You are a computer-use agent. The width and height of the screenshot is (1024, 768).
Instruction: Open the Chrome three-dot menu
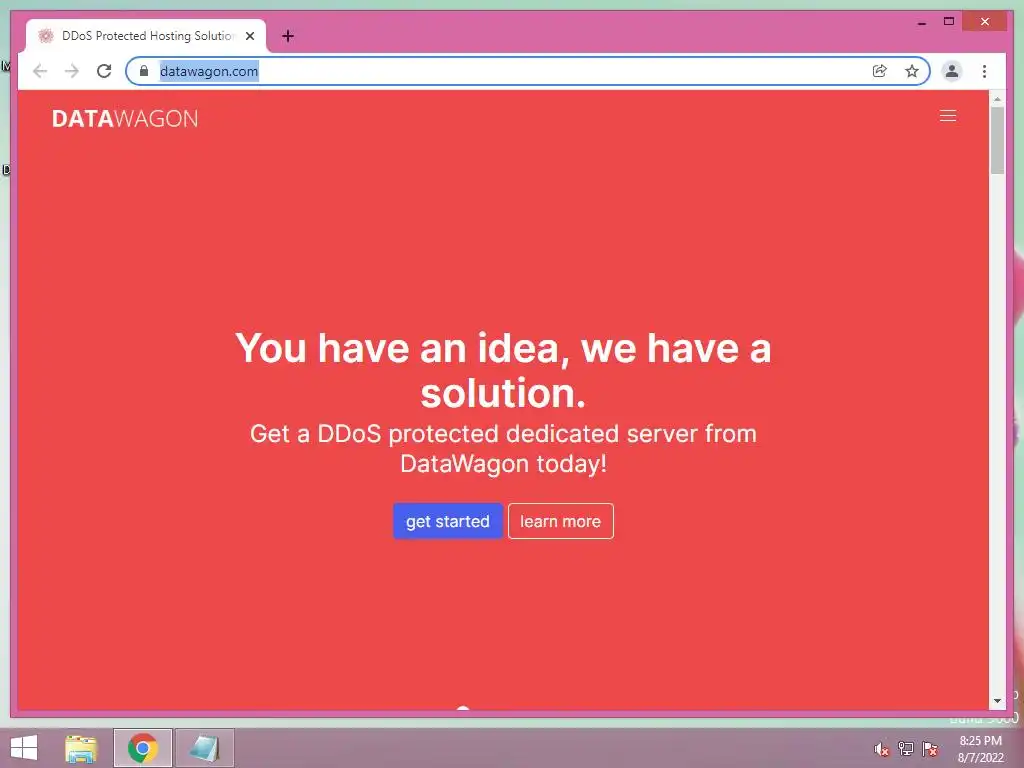[984, 71]
